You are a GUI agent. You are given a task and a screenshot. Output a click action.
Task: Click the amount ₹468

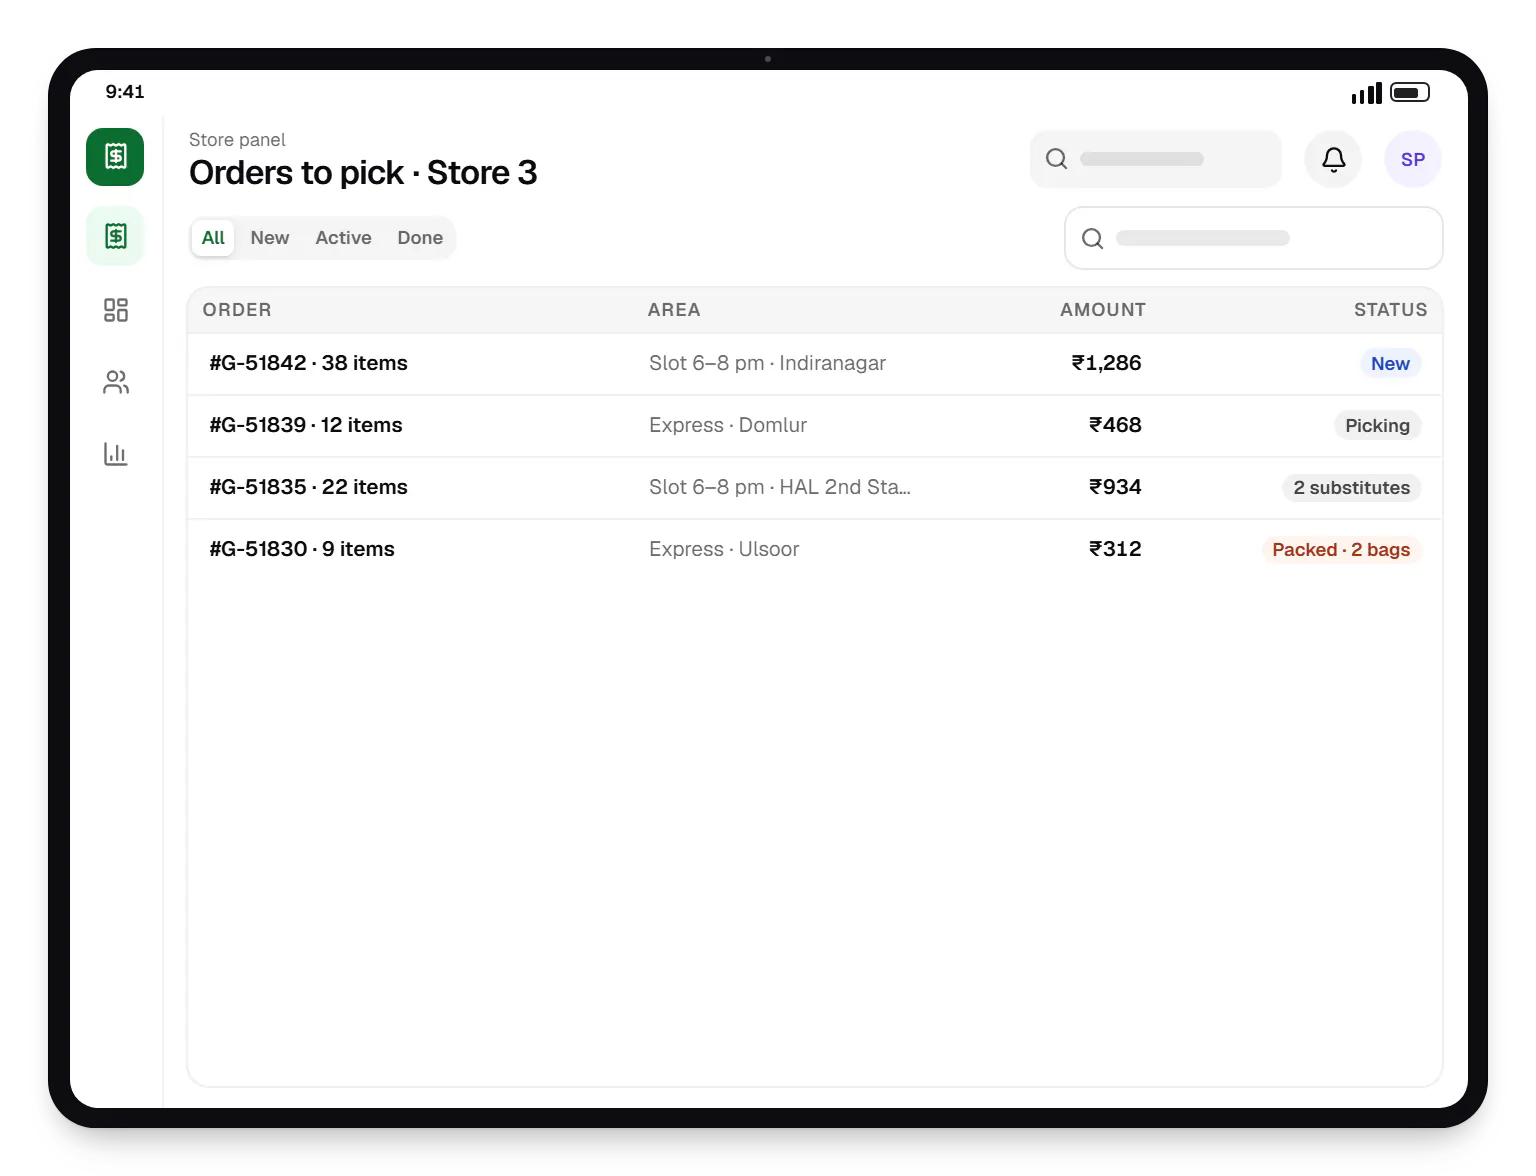(1115, 425)
